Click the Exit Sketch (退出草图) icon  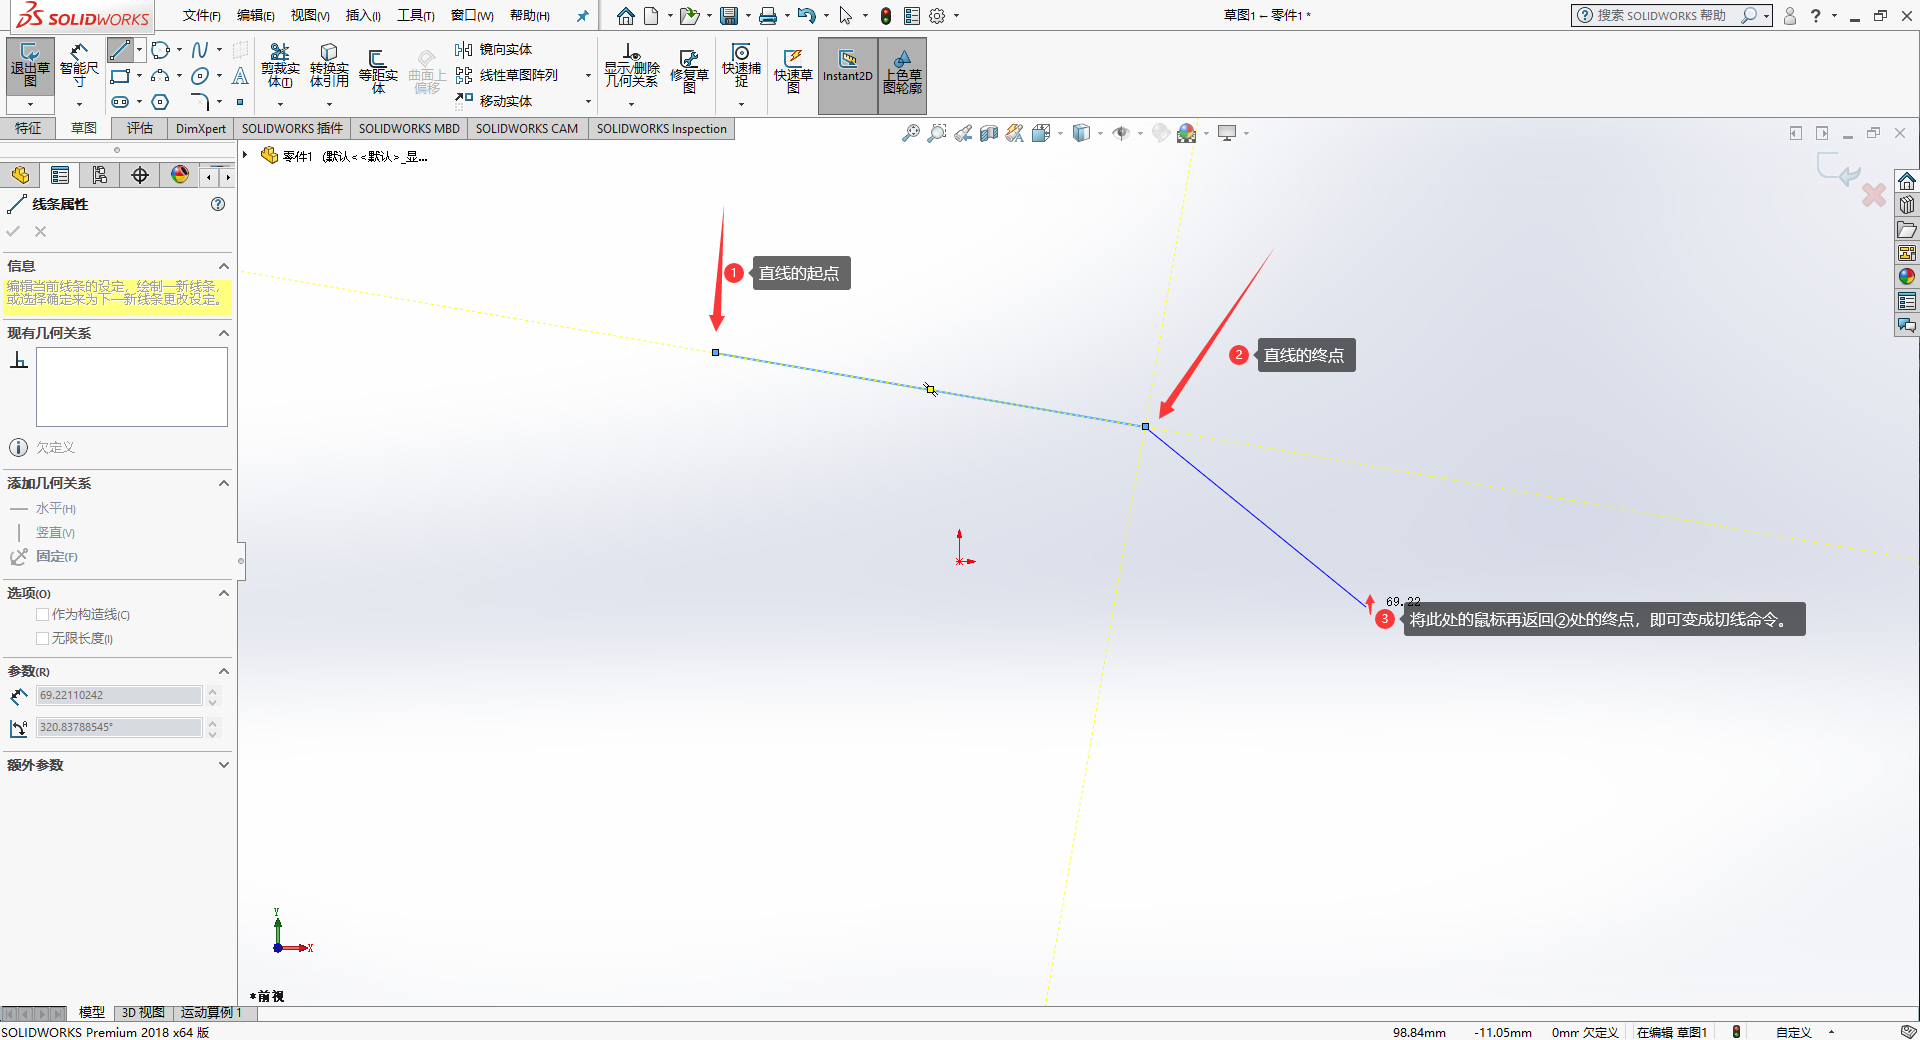click(30, 65)
